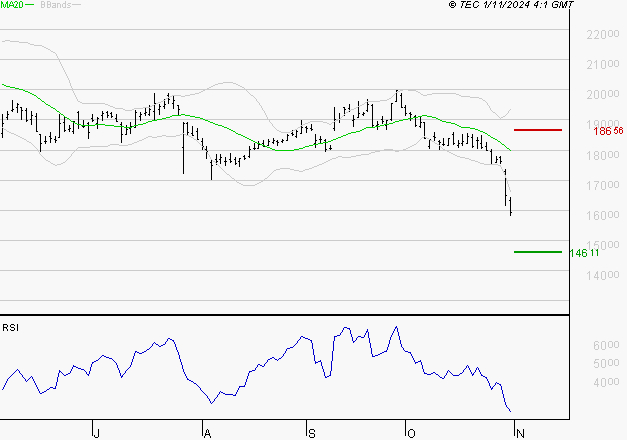Click the O month axis marker
The height and width of the screenshot is (440, 627).
click(411, 433)
